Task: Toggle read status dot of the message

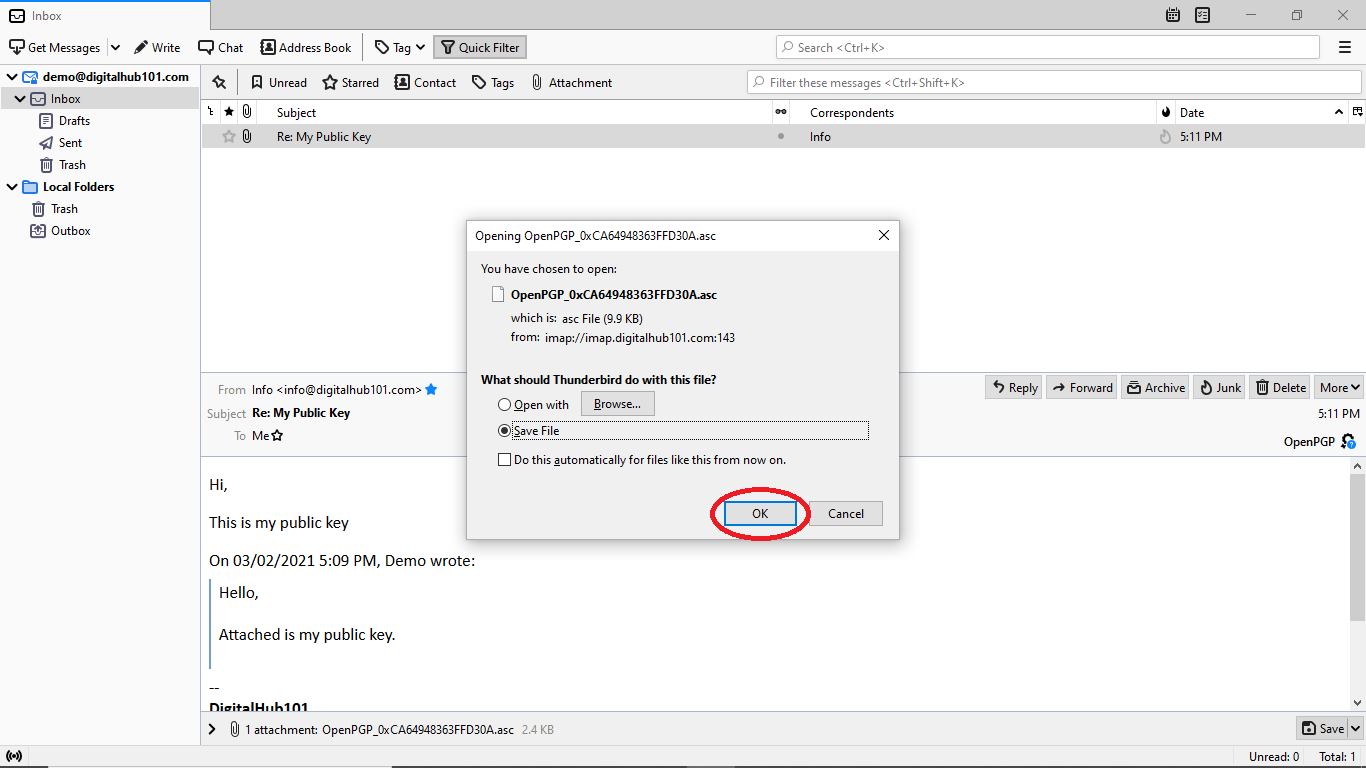Action: tap(781, 137)
